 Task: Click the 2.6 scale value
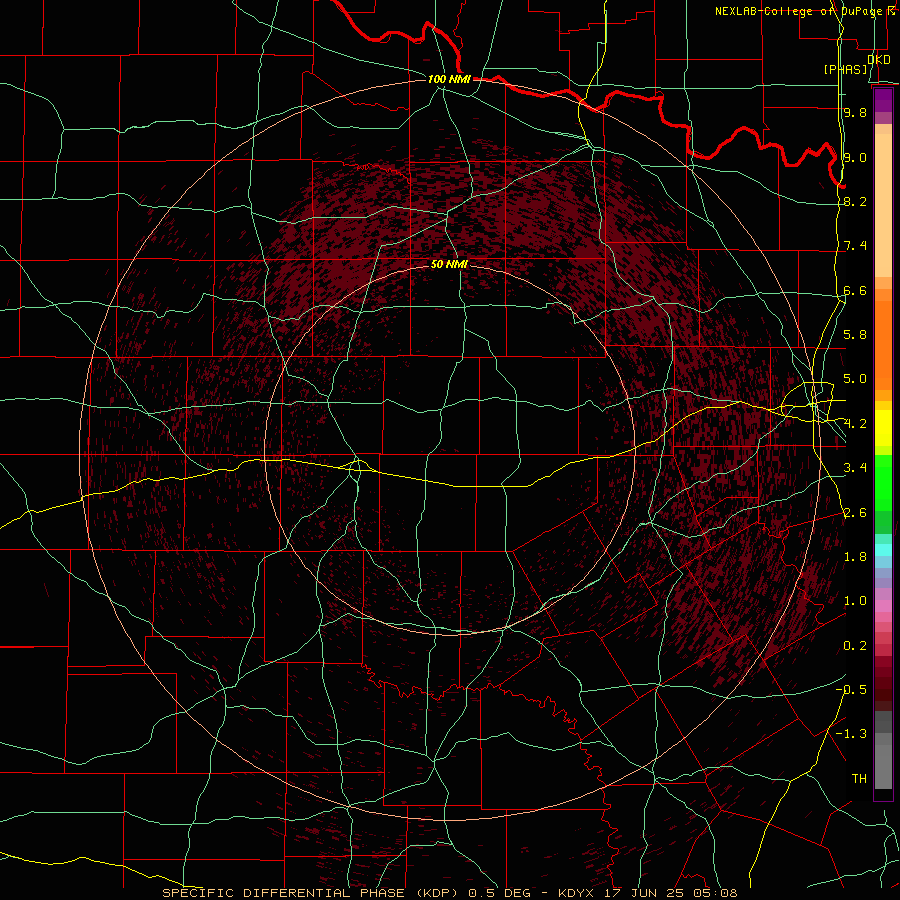click(855, 513)
